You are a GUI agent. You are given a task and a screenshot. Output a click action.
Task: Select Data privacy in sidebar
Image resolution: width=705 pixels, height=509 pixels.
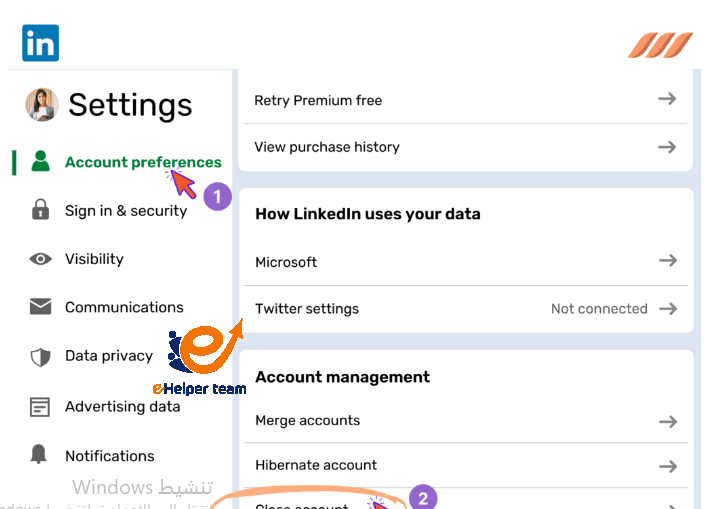pyautogui.click(x=109, y=356)
